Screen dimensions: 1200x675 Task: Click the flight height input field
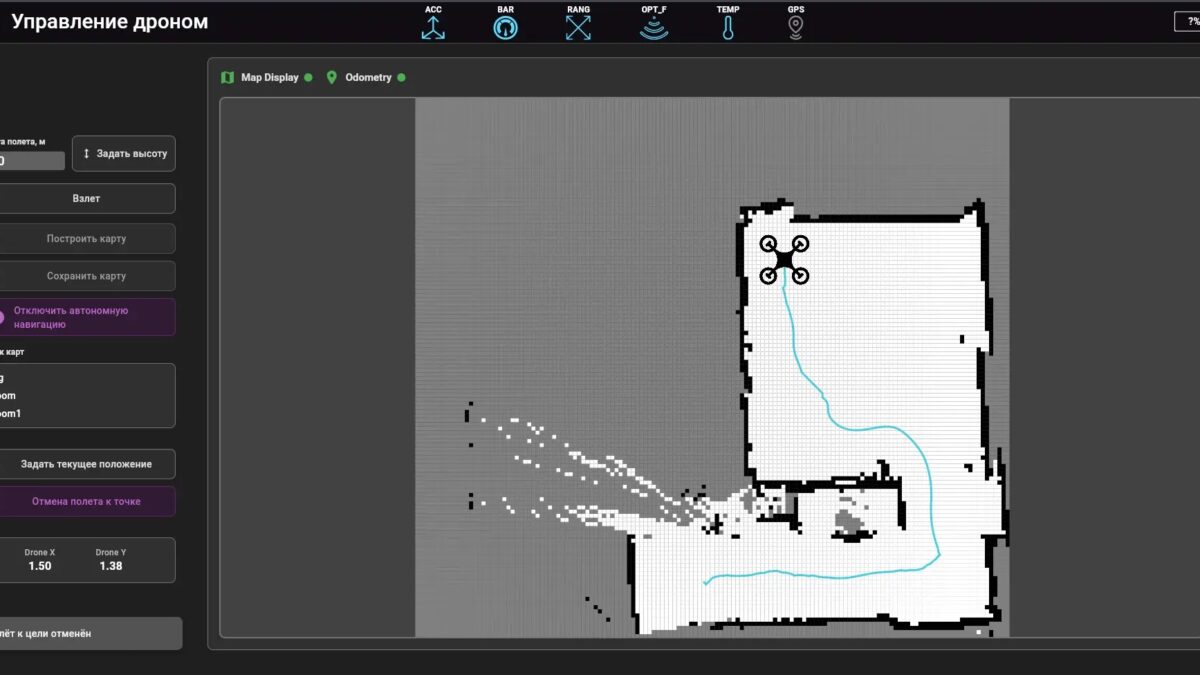click(32, 161)
